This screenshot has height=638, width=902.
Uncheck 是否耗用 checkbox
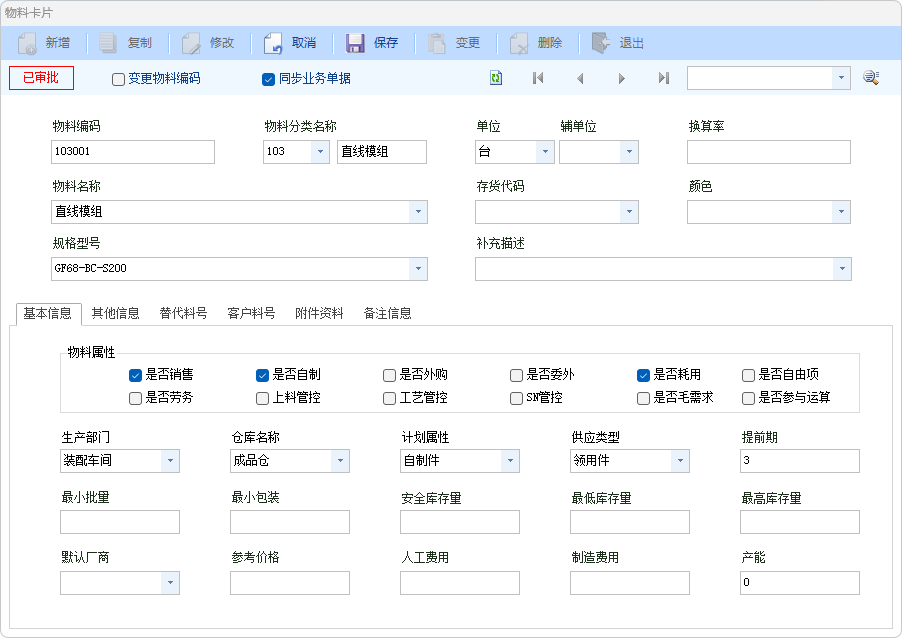644,375
